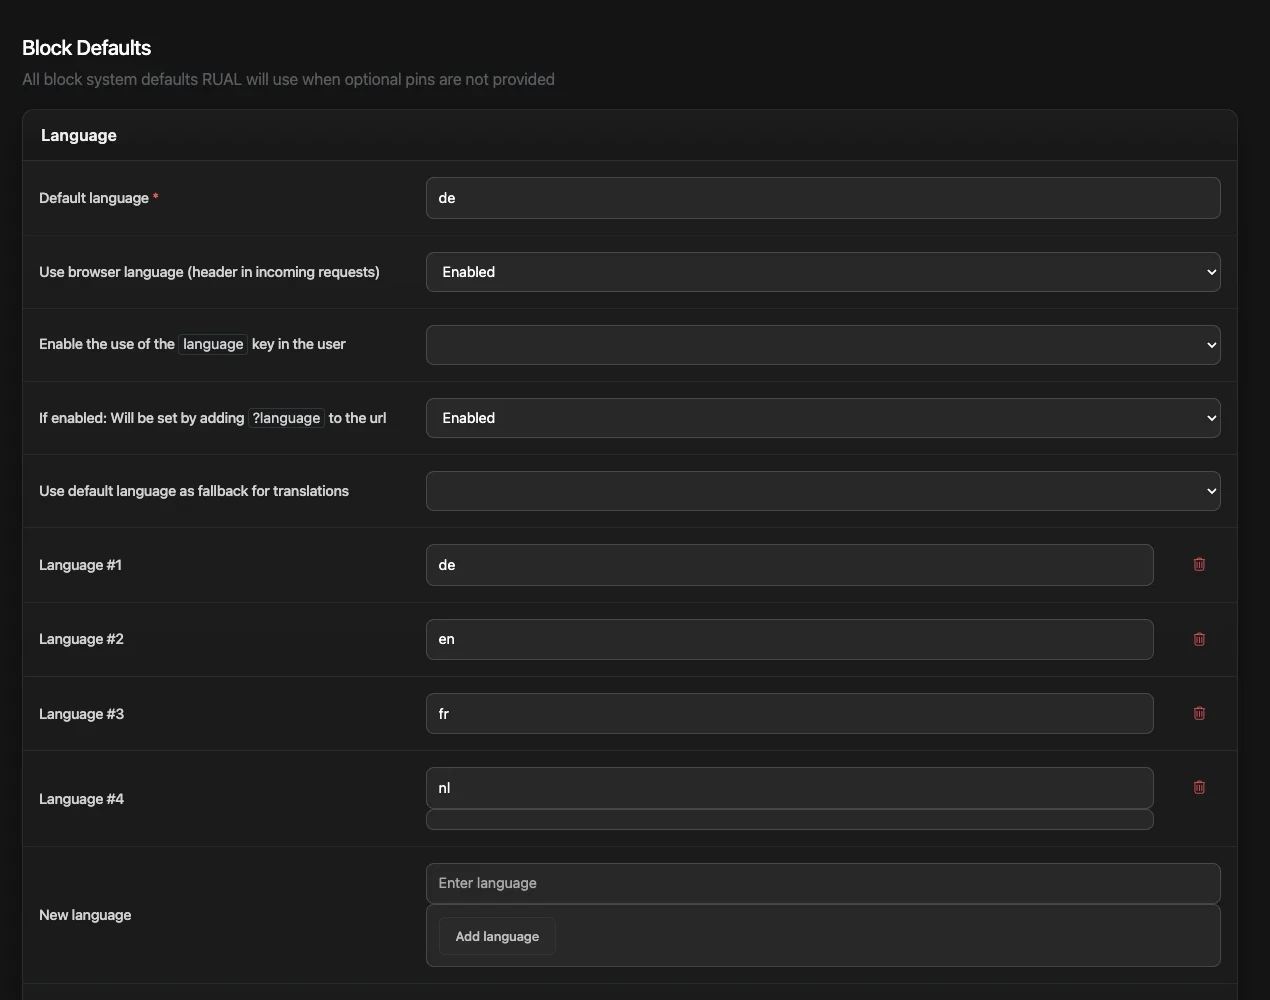Select the Language #3 field containing fr

789,713
